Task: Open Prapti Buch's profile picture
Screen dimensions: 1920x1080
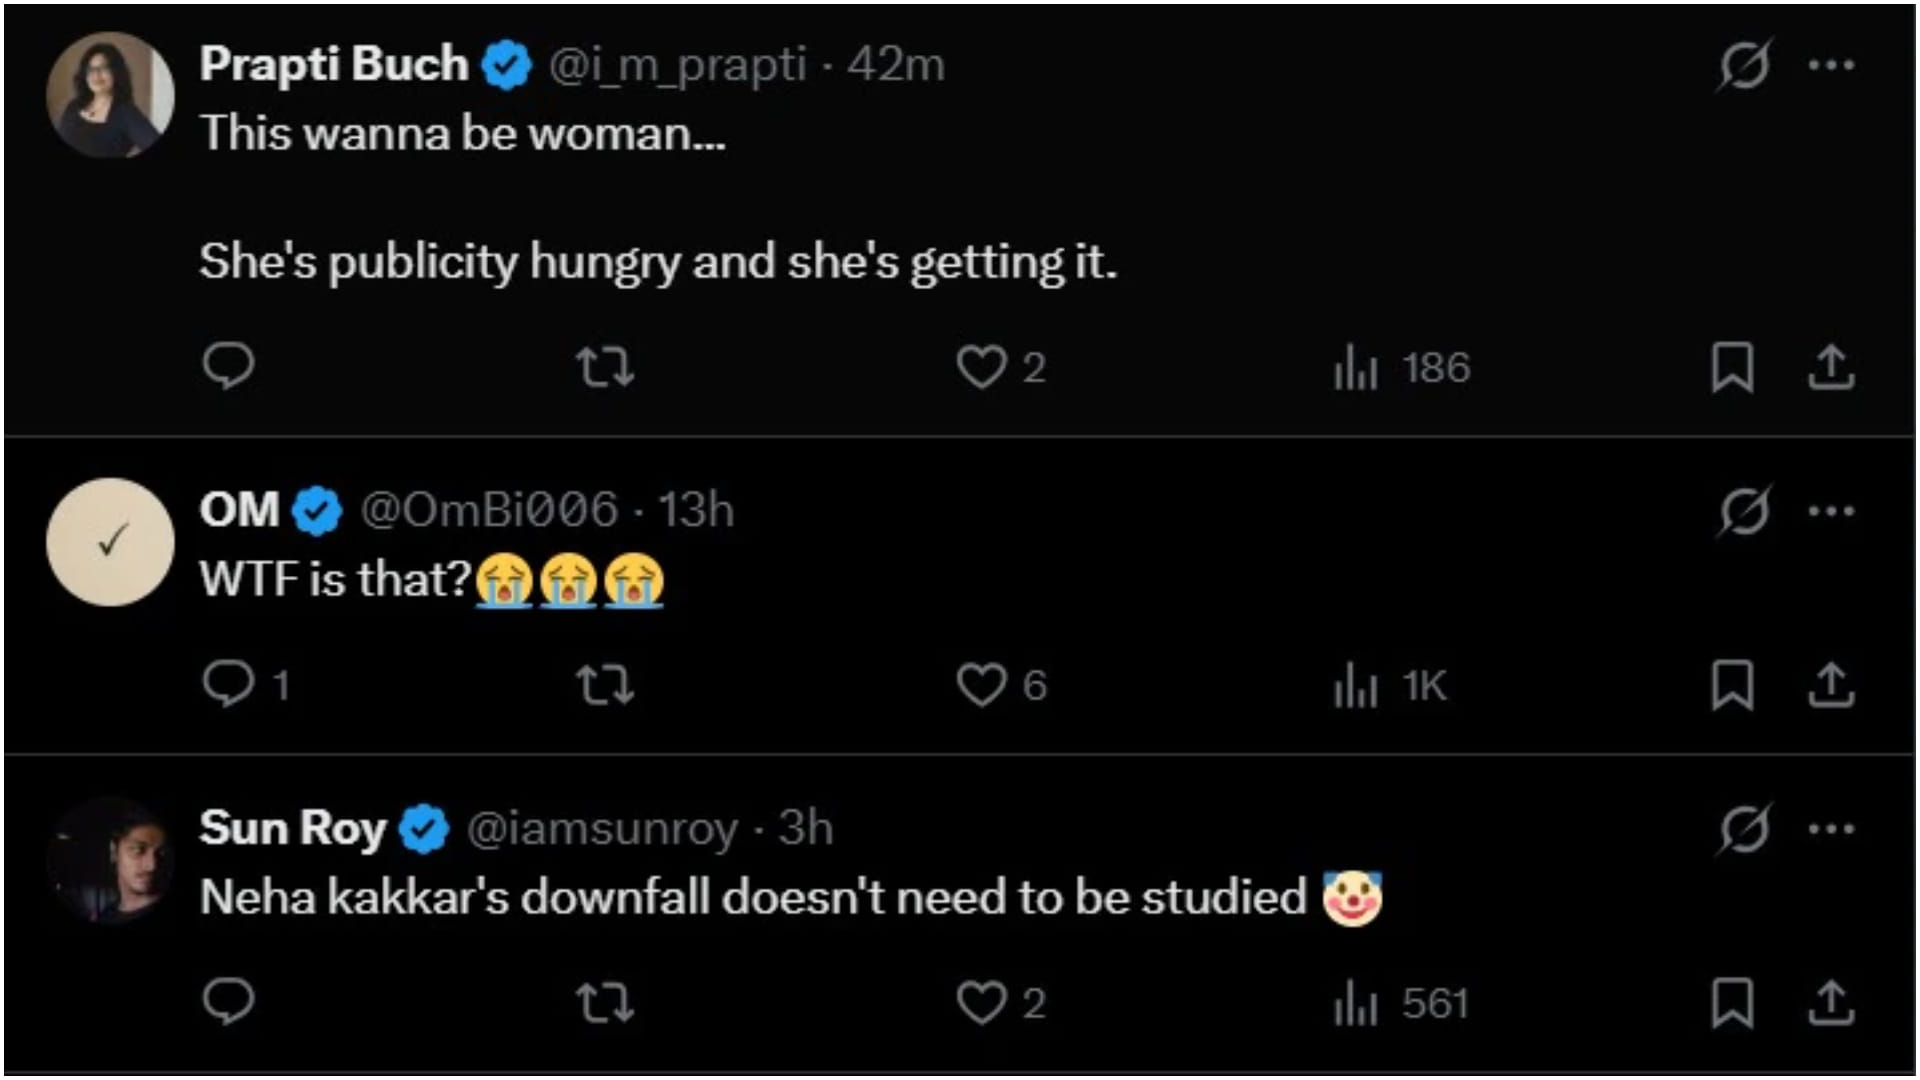Action: 110,95
